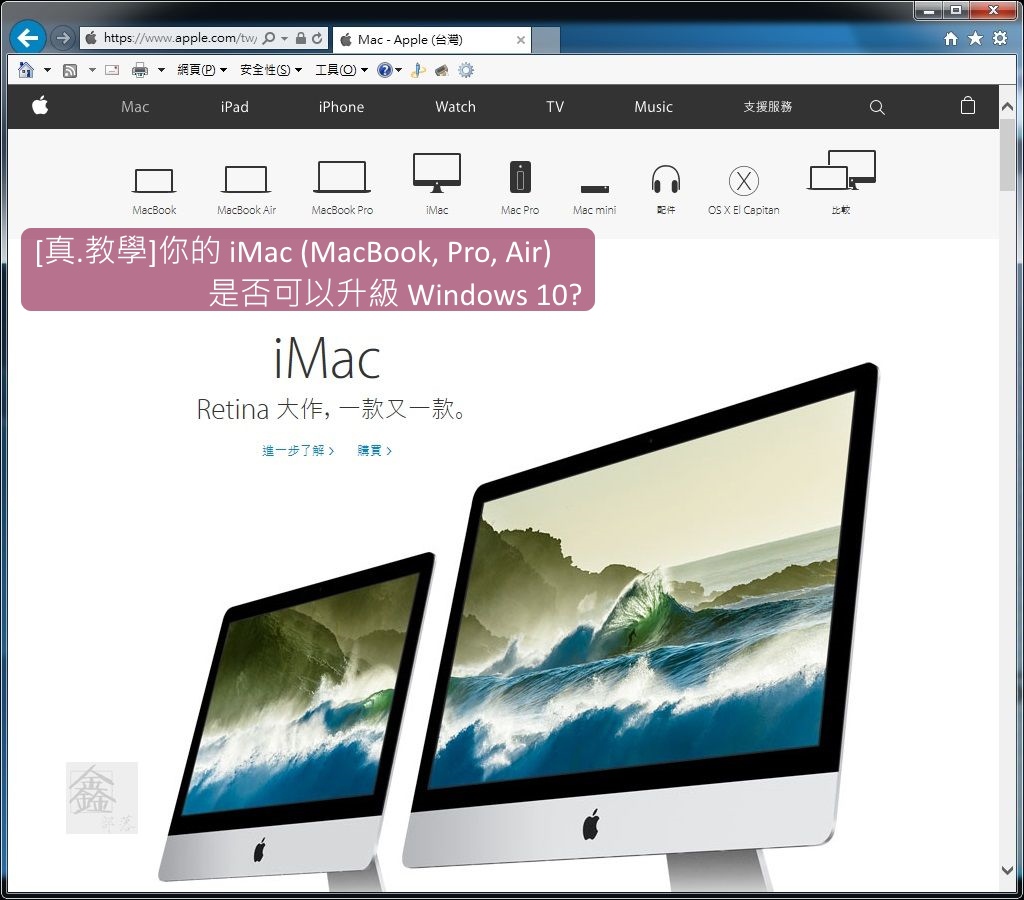Click the smaller iMac product image
Image resolution: width=1024 pixels, height=900 pixels.
pyautogui.click(x=297, y=722)
